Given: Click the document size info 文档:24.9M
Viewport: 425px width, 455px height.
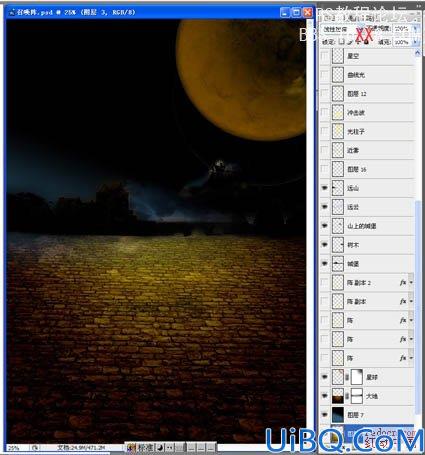Looking at the screenshot, I should point(81,447).
